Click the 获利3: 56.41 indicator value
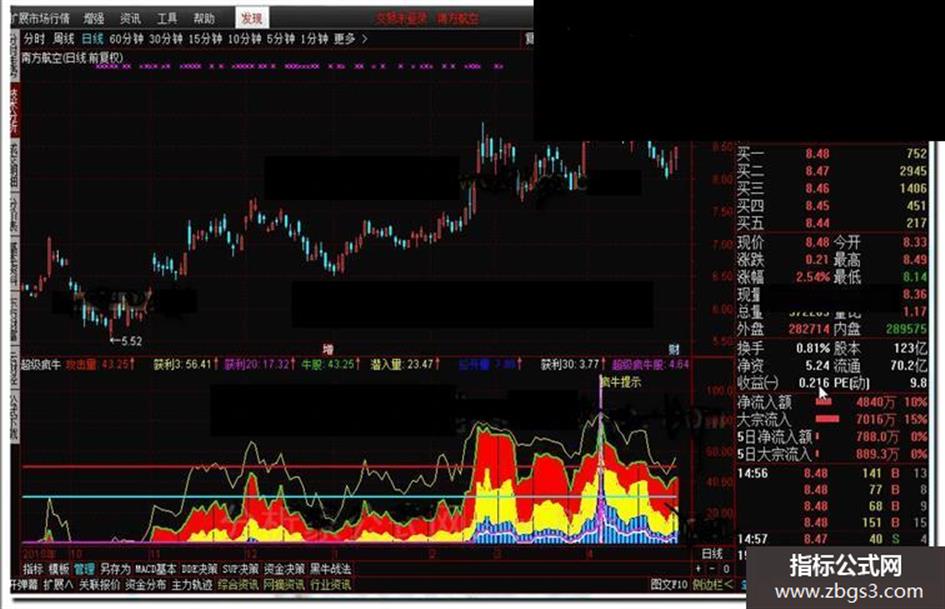Image resolution: width=945 pixels, height=609 pixels. pyautogui.click(x=186, y=364)
